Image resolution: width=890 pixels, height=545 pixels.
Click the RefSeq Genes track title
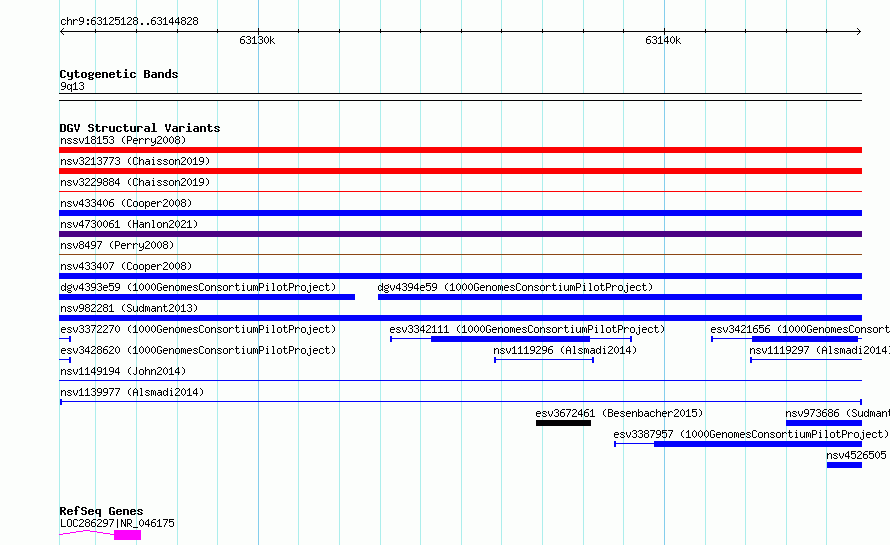click(101, 511)
